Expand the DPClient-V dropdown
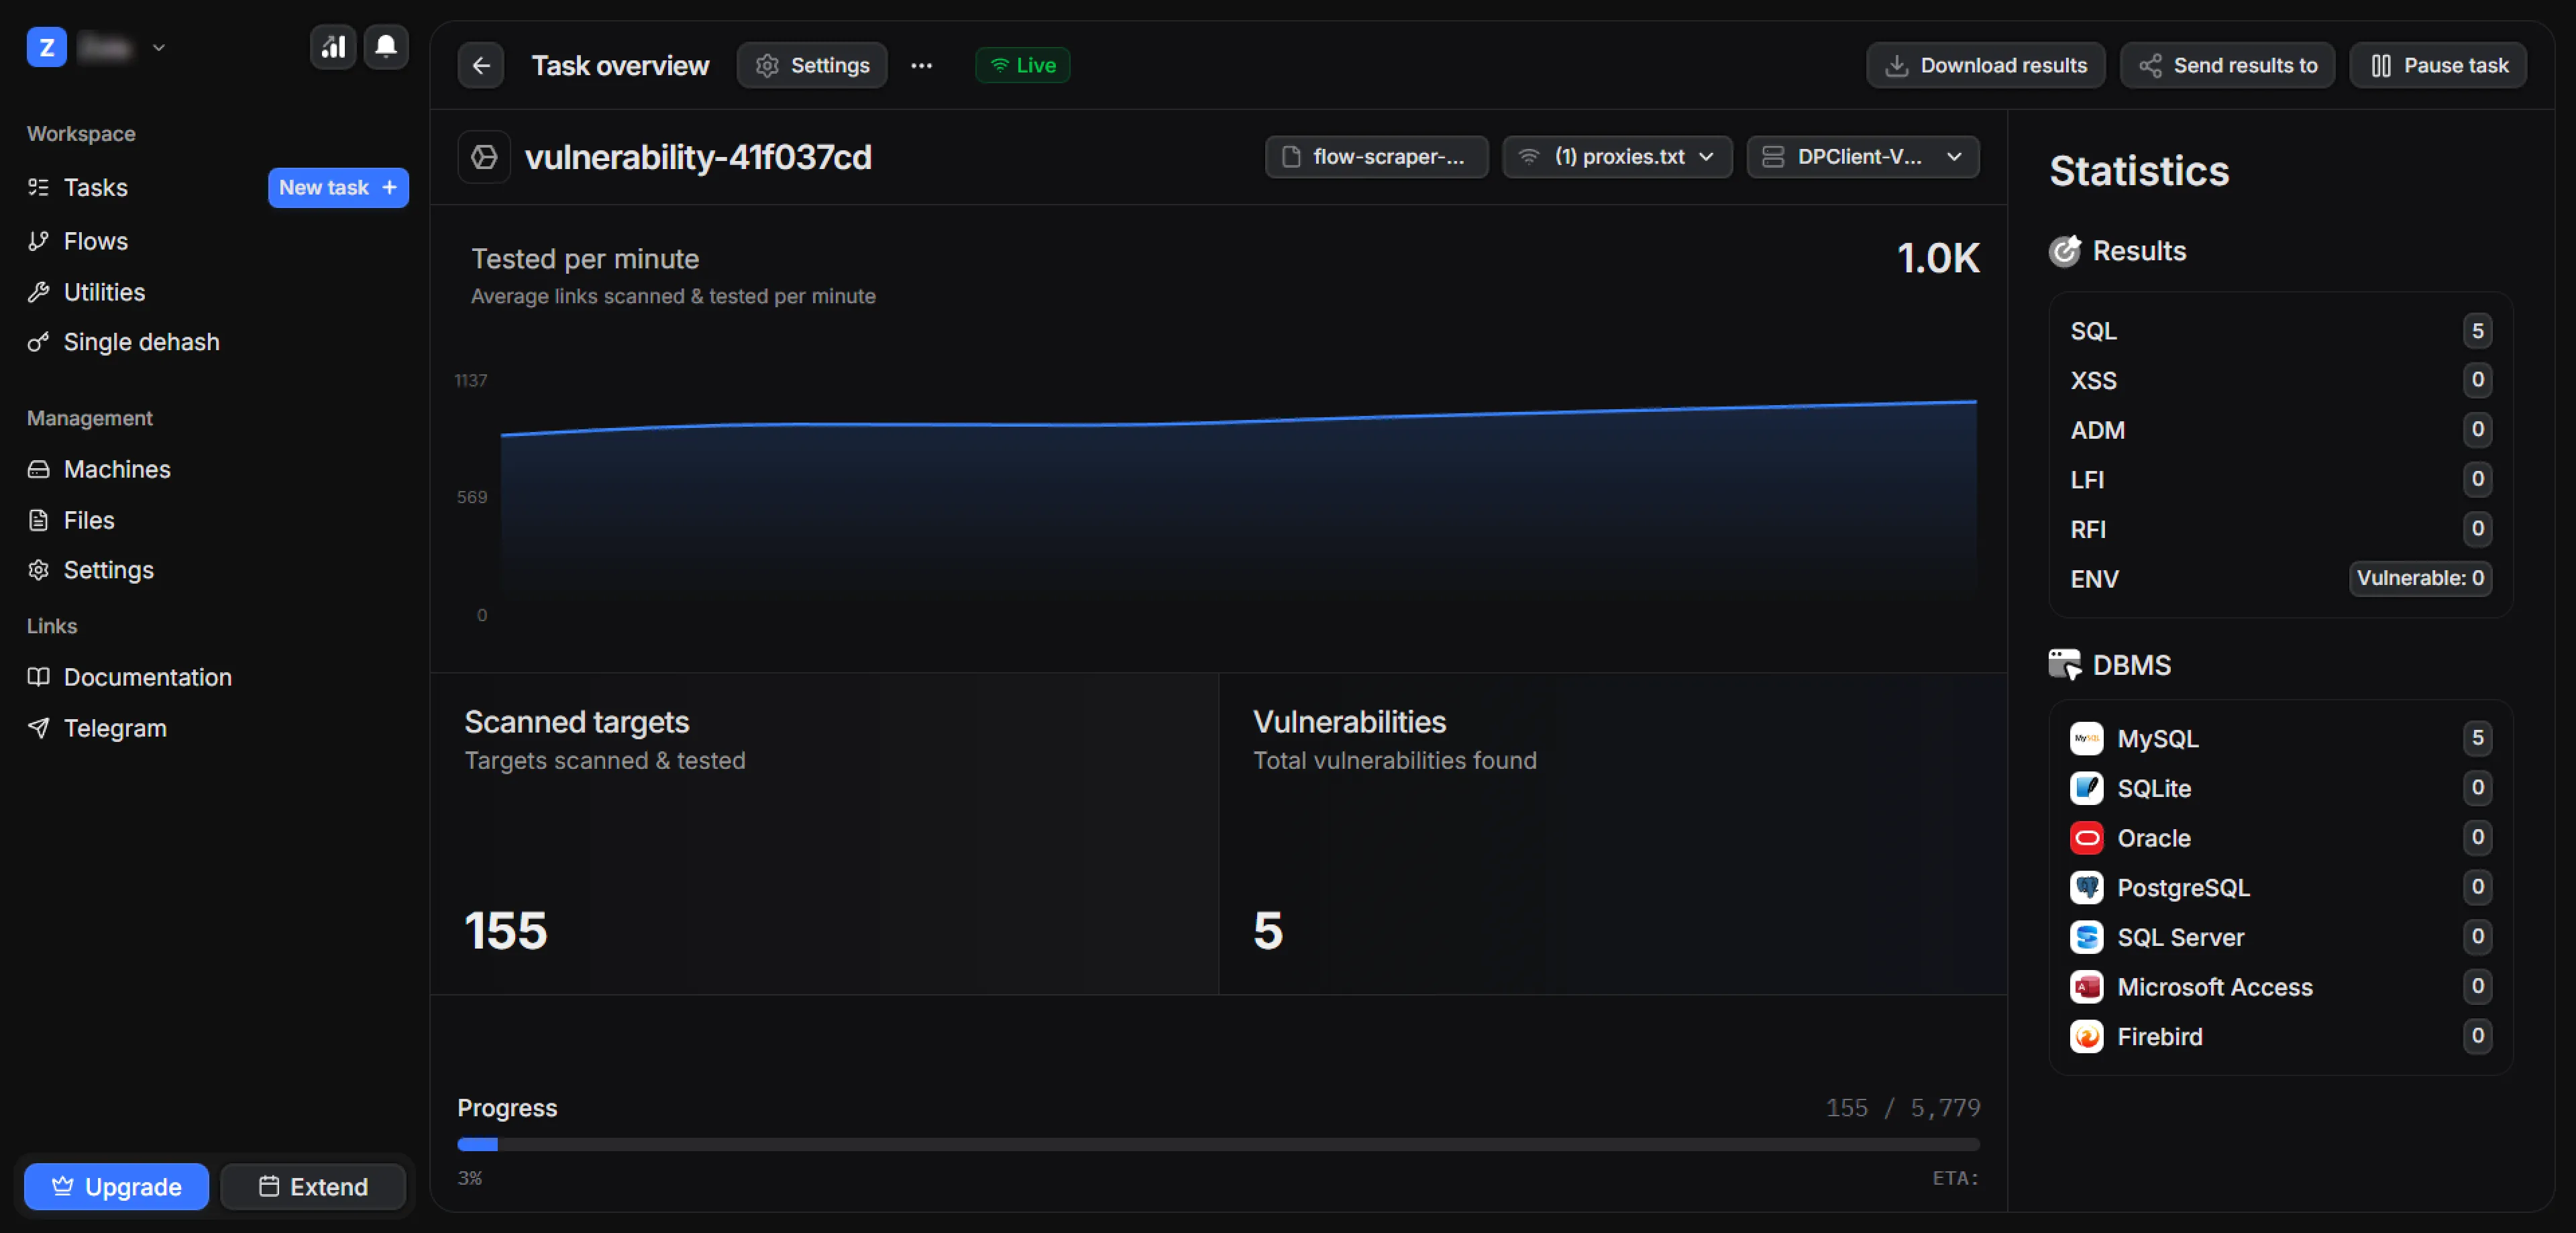Screen dimensions: 2576x1233 pyautogui.click(x=1862, y=157)
